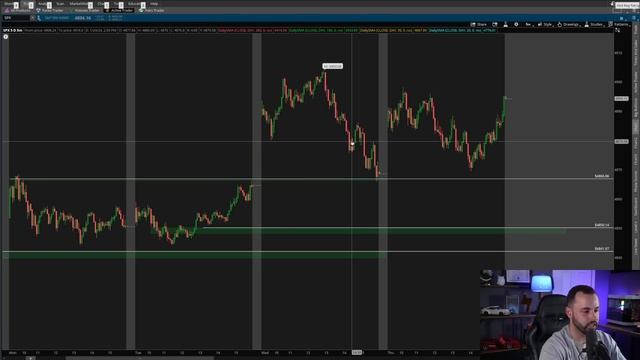Open the symbol selector dropdown arrow

(x=33, y=18)
